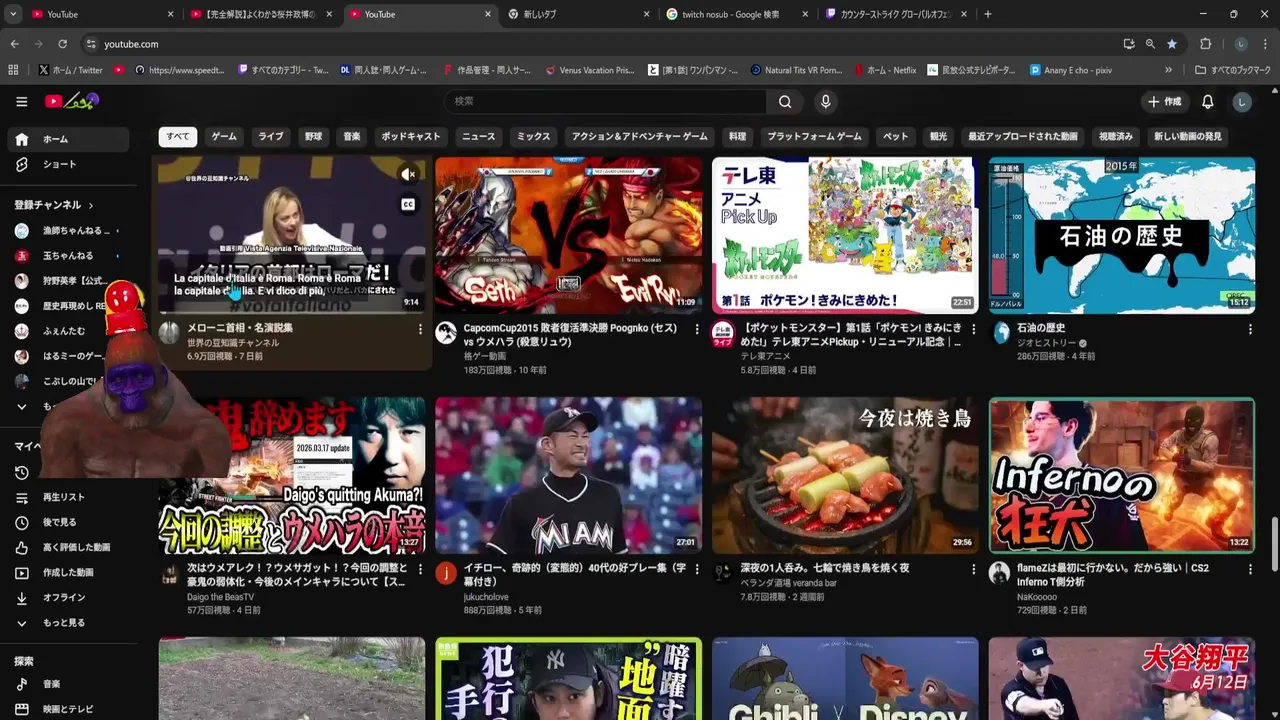The image size is (1280, 720).
Task: Open a new browser tab
Action: click(988, 14)
